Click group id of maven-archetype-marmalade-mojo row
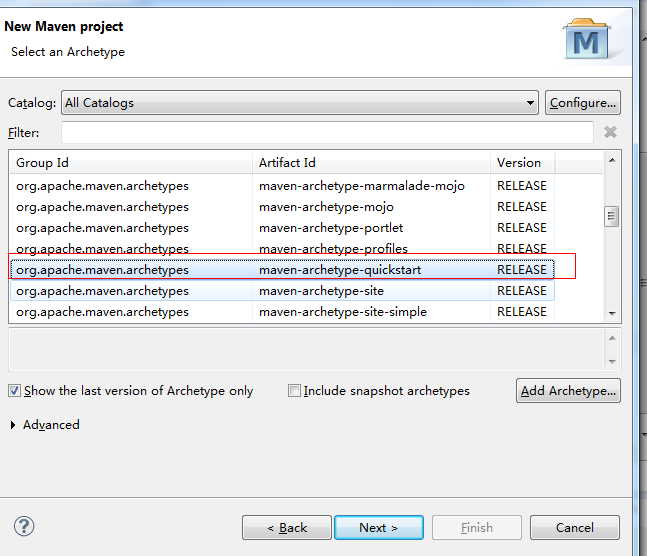Viewport: 647px width, 556px height. point(102,186)
